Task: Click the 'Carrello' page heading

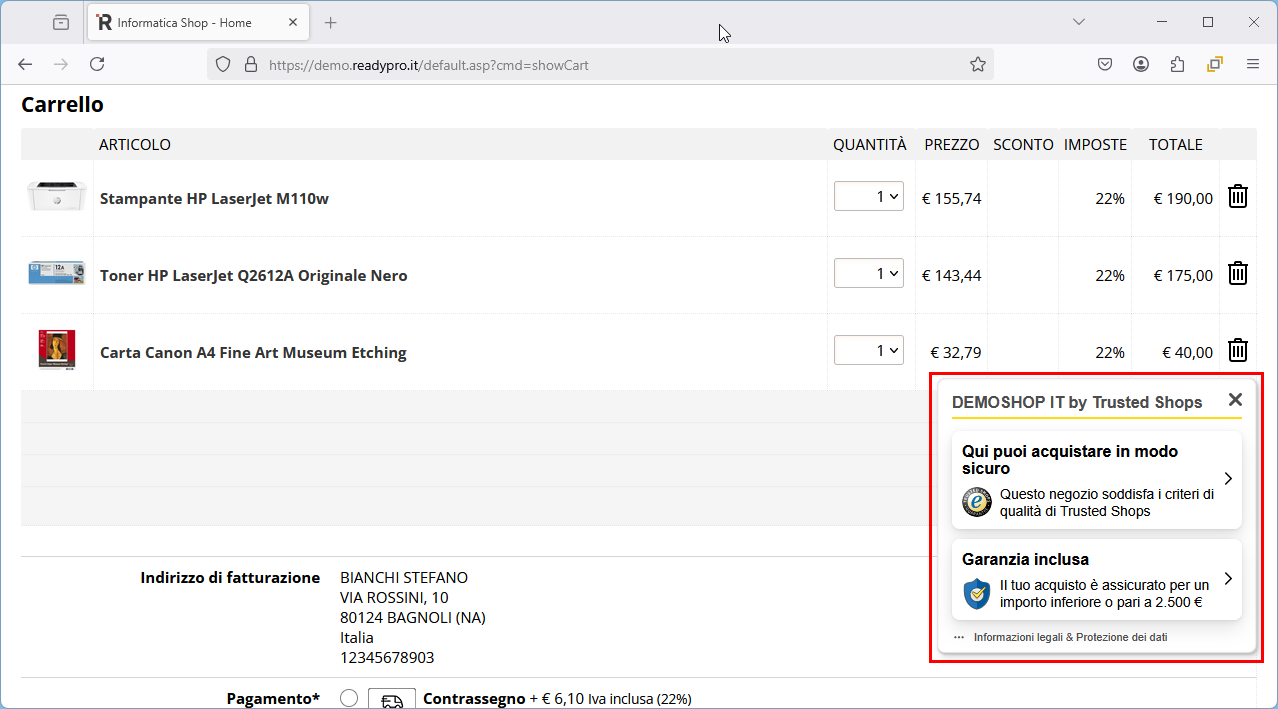Action: coord(62,104)
